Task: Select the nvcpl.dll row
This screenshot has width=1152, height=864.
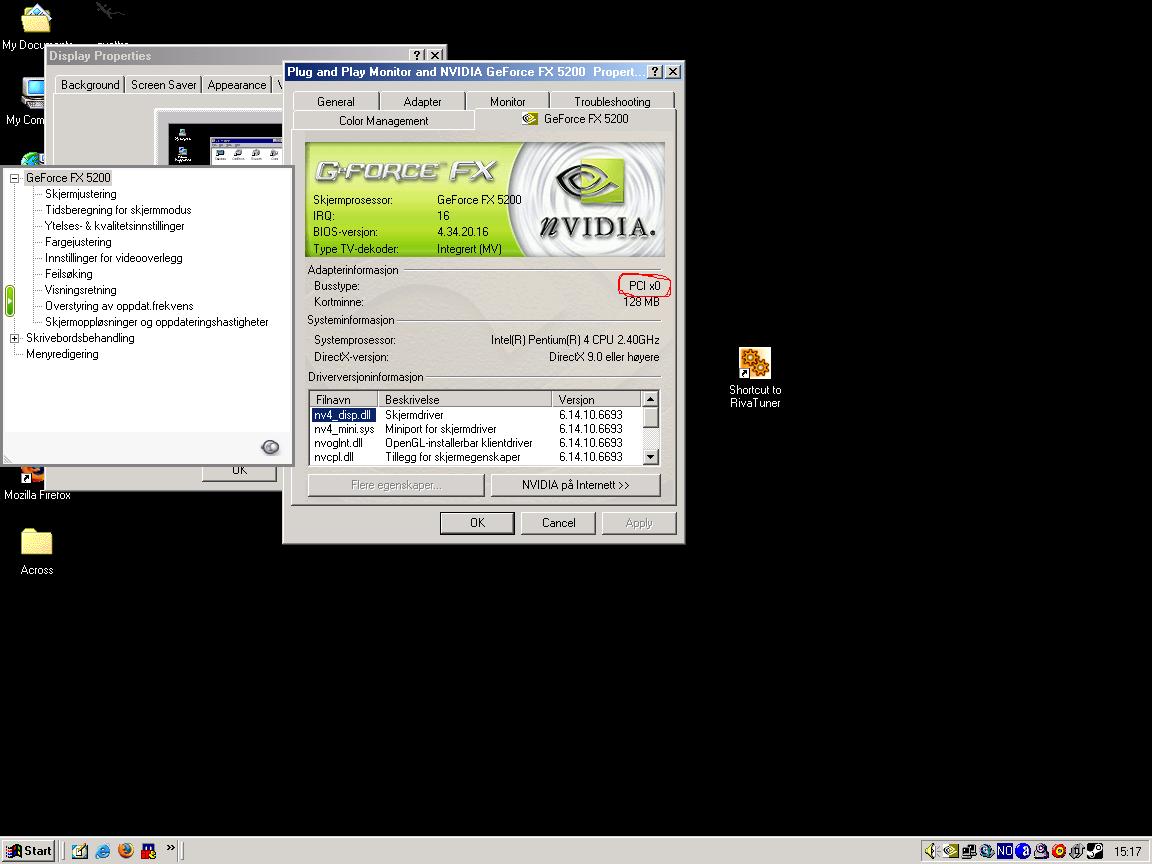Action: pyautogui.click(x=476, y=457)
